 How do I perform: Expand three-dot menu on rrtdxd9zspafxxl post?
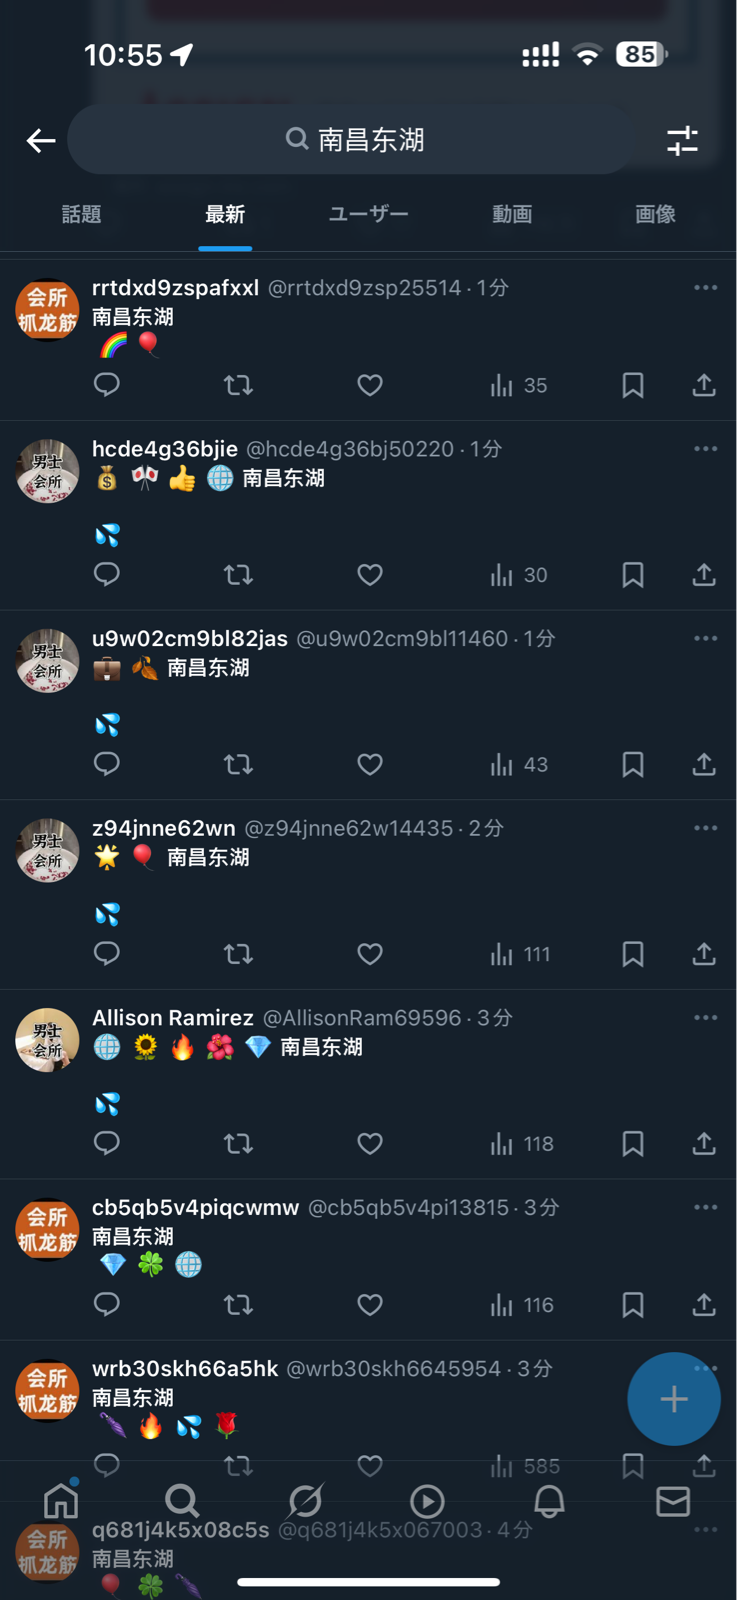(x=705, y=287)
